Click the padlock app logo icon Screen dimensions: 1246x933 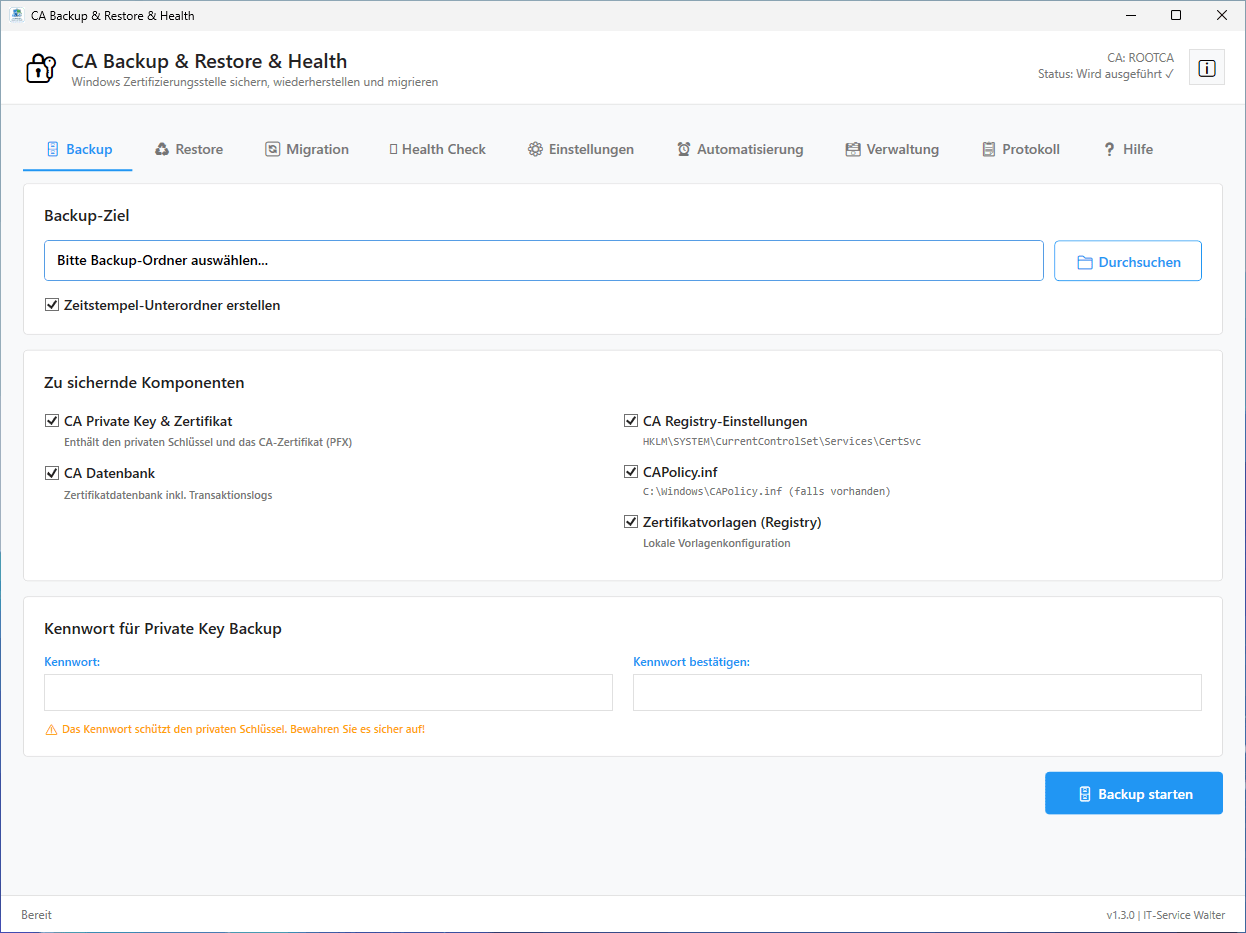[40, 68]
